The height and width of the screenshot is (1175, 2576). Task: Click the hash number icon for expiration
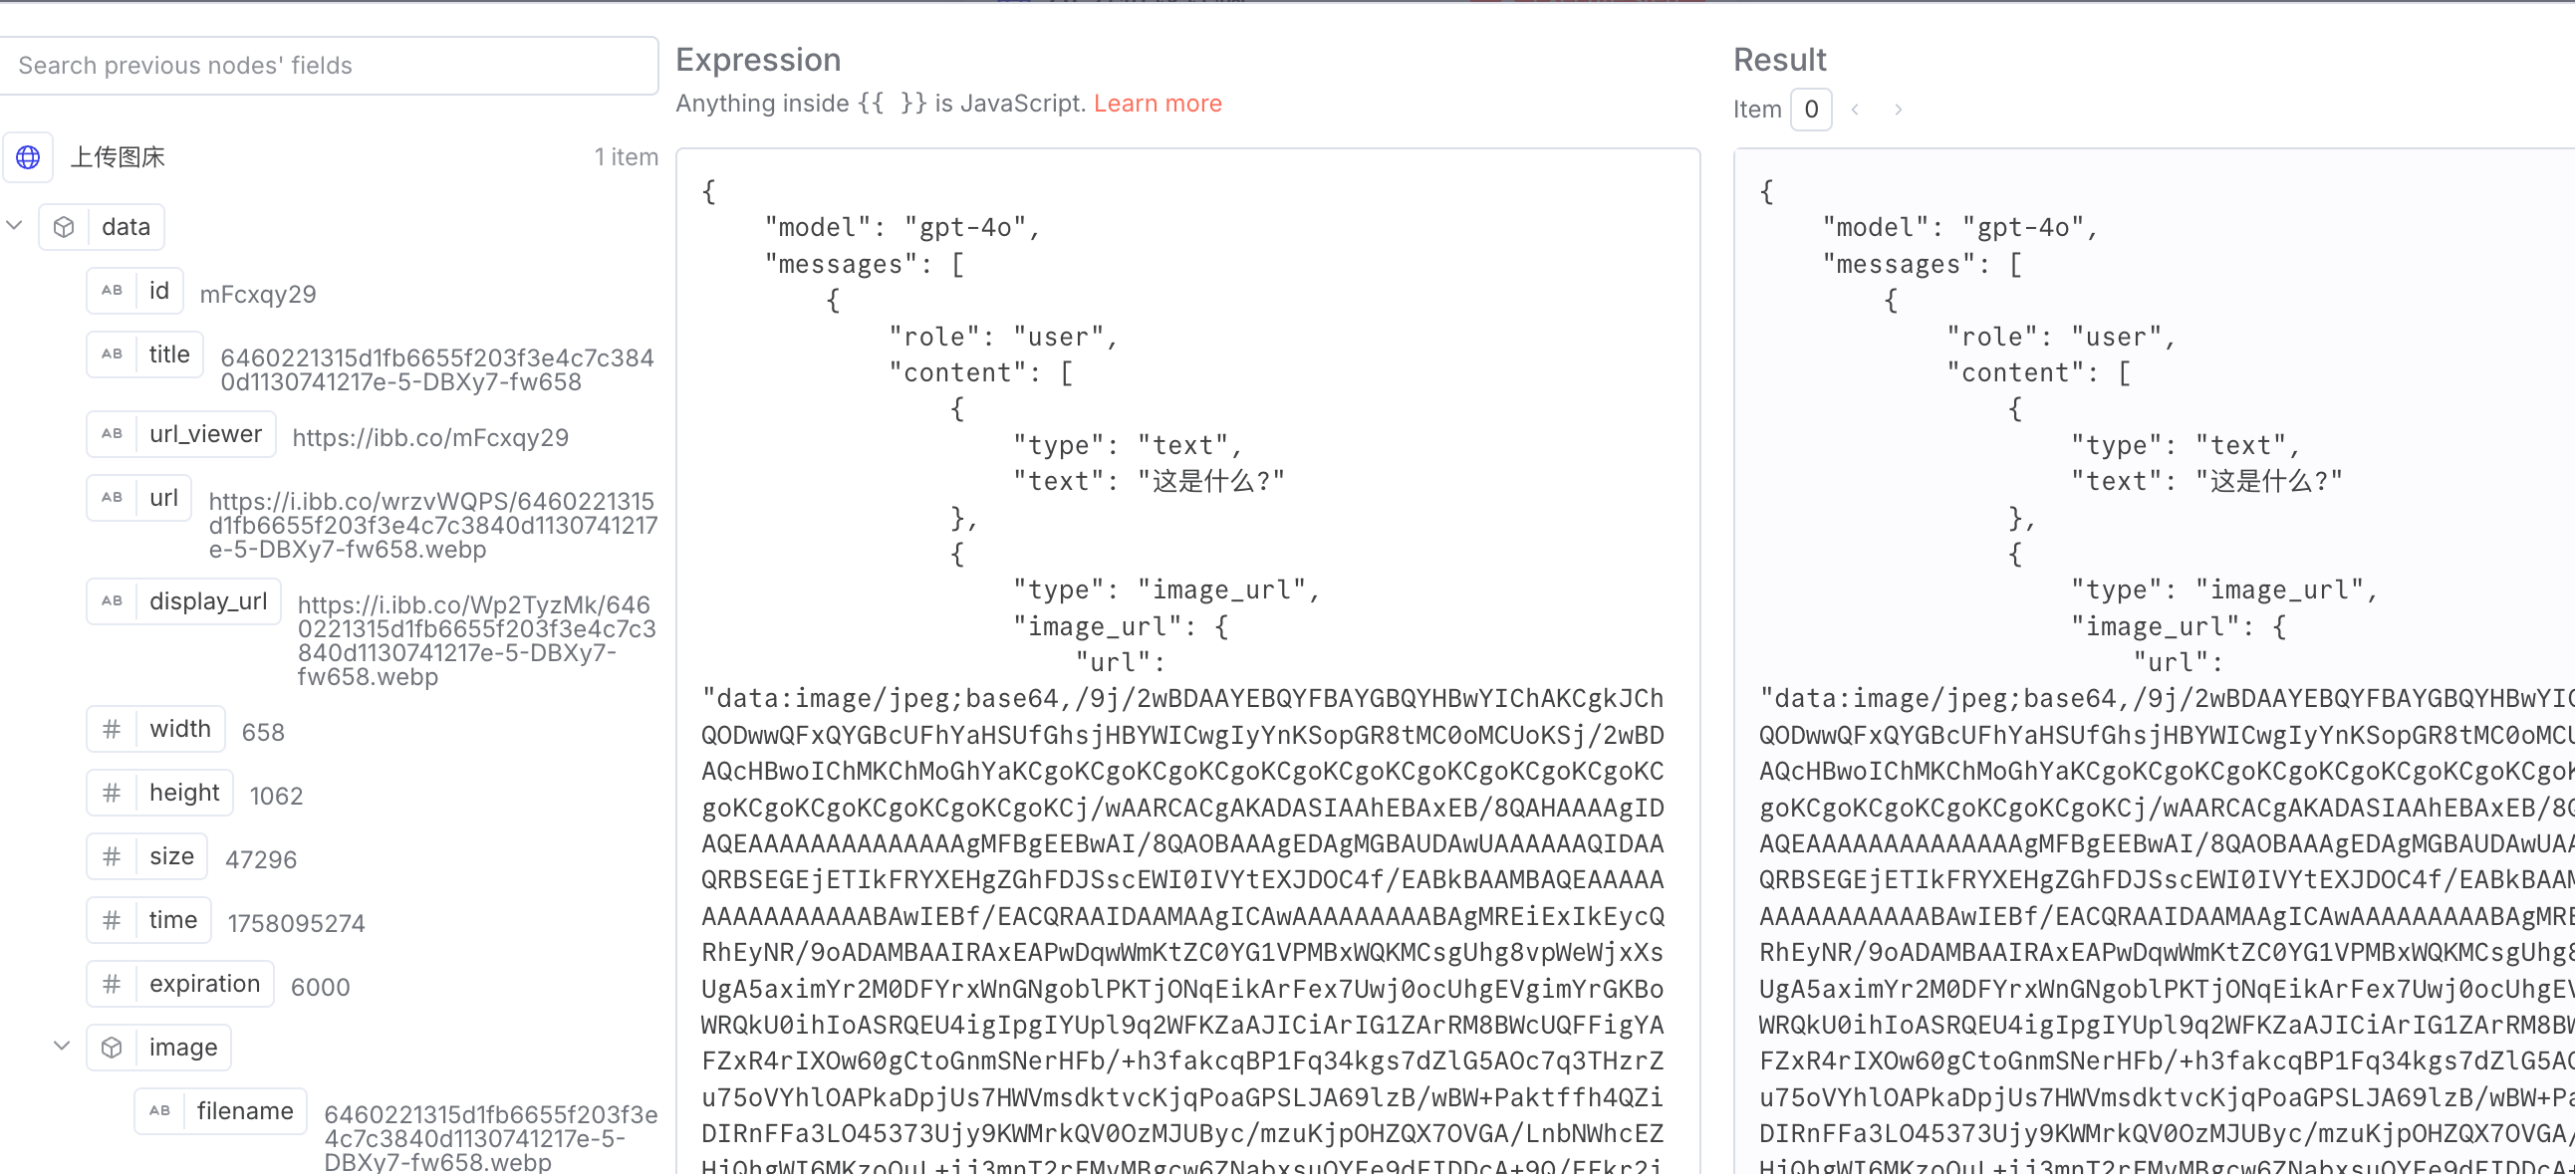tap(112, 984)
